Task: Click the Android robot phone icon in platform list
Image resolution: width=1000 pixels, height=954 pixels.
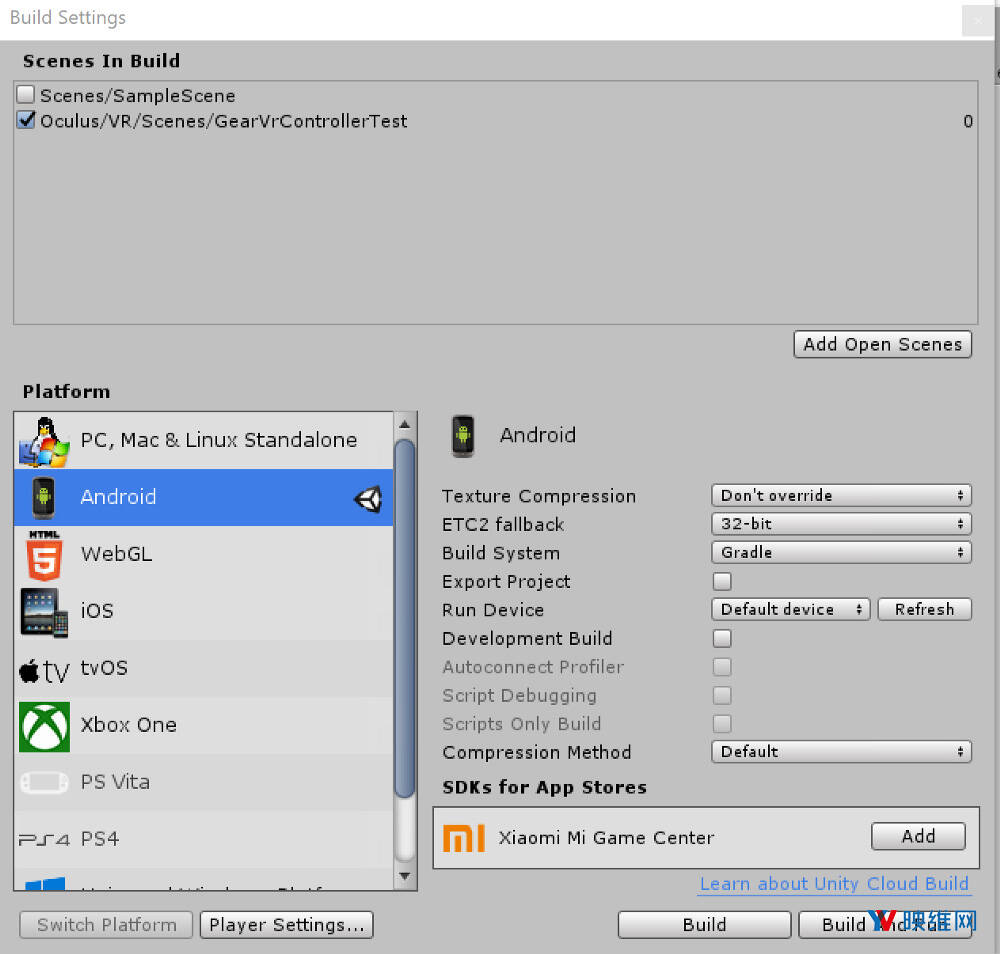Action: 44,497
